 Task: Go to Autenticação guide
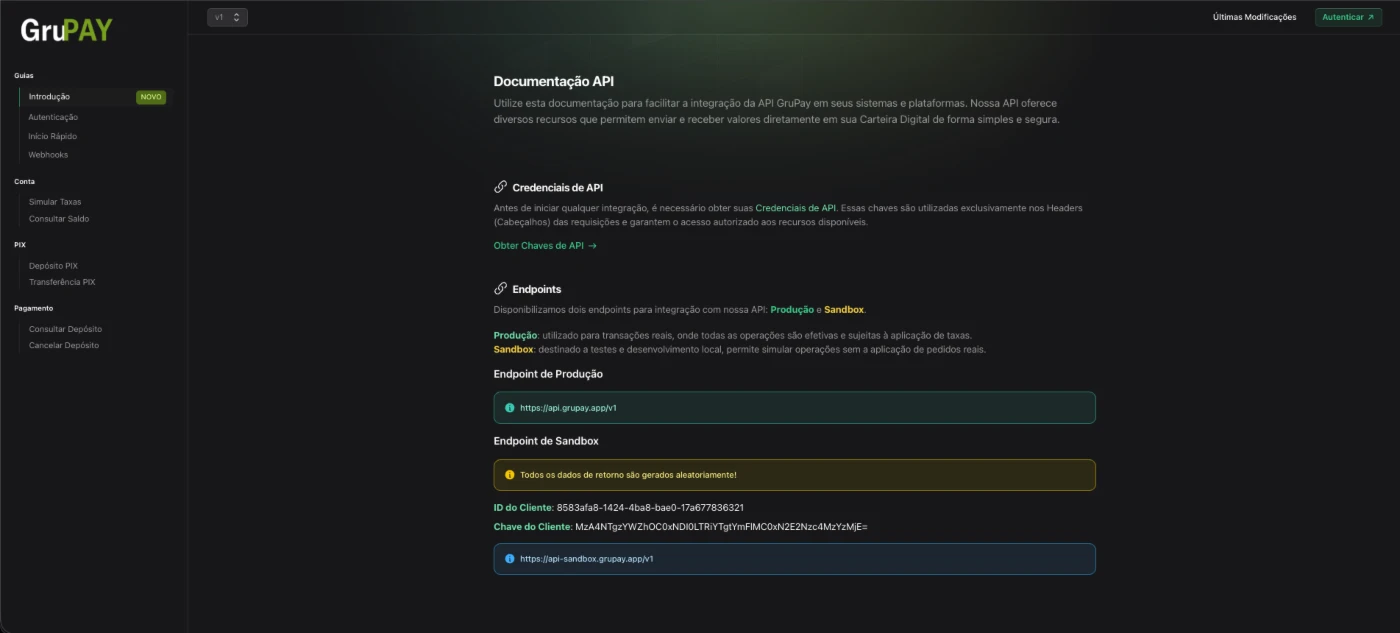click(x=53, y=117)
